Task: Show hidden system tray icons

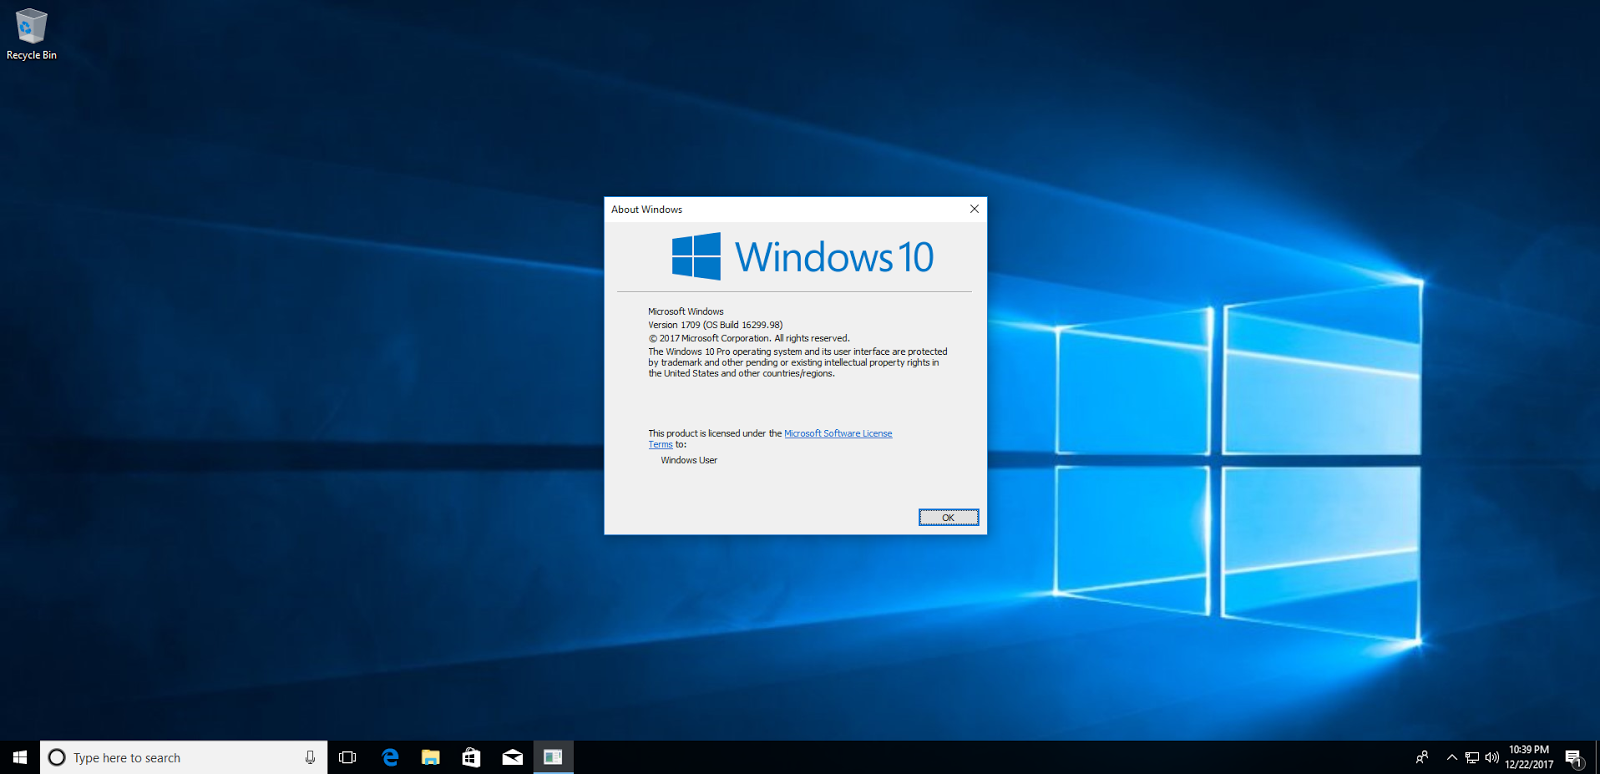Action: pos(1452,757)
